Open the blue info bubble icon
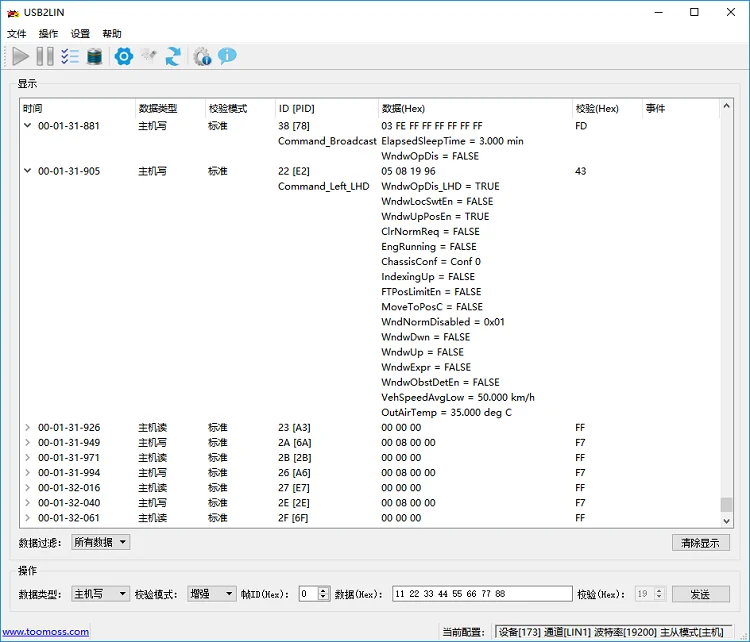The width and height of the screenshot is (750, 642). [x=227, y=56]
